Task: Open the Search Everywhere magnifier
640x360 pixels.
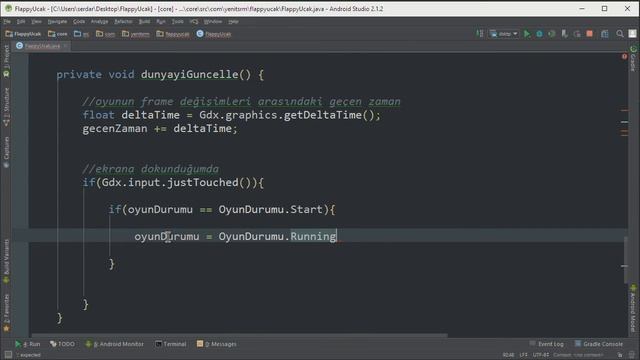Action: (620, 34)
